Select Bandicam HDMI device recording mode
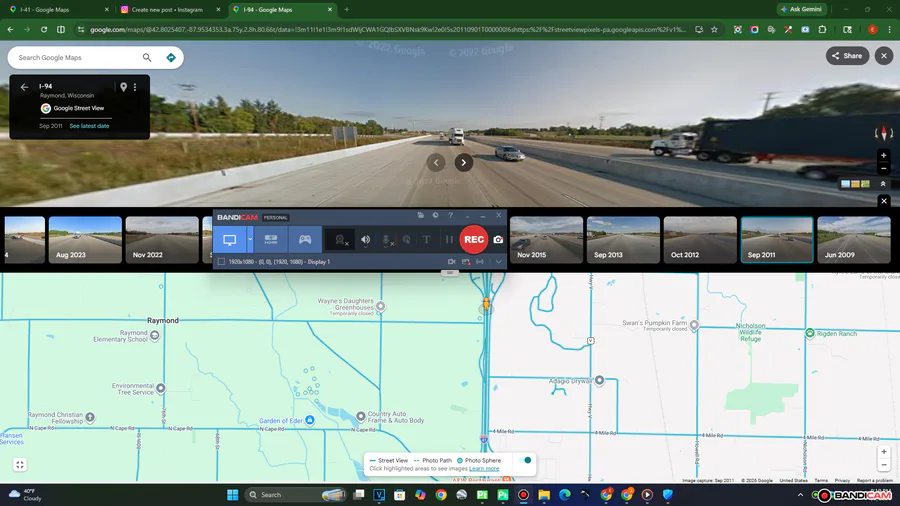The height and width of the screenshot is (506, 900). point(271,240)
